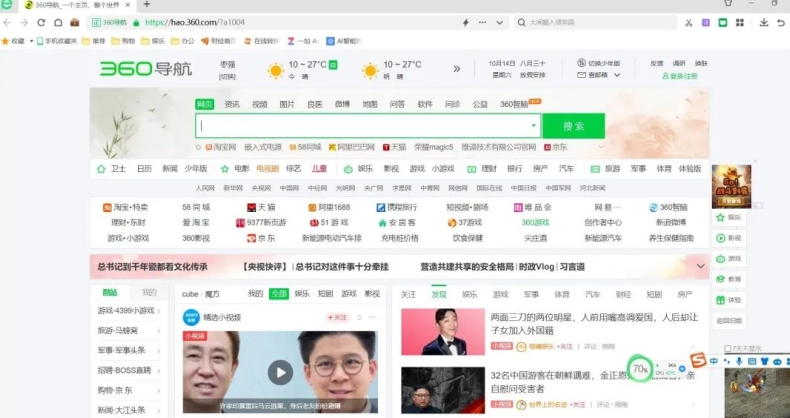This screenshot has height=418, width=790.
Task: Click the address bar URL field
Action: pyautogui.click(x=297, y=23)
